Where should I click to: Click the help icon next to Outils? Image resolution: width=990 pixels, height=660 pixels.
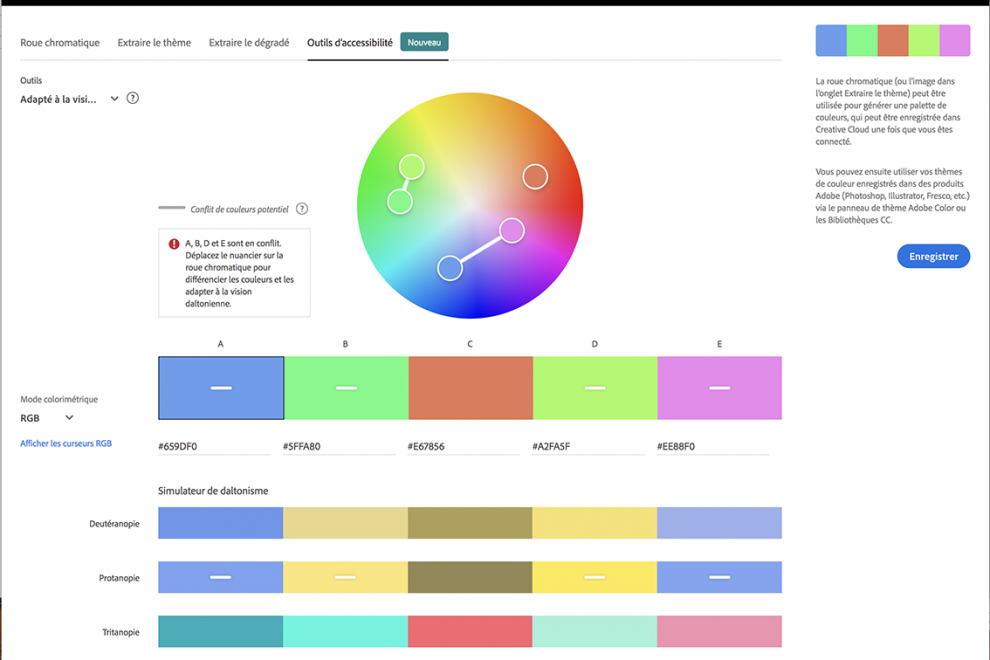coord(133,98)
